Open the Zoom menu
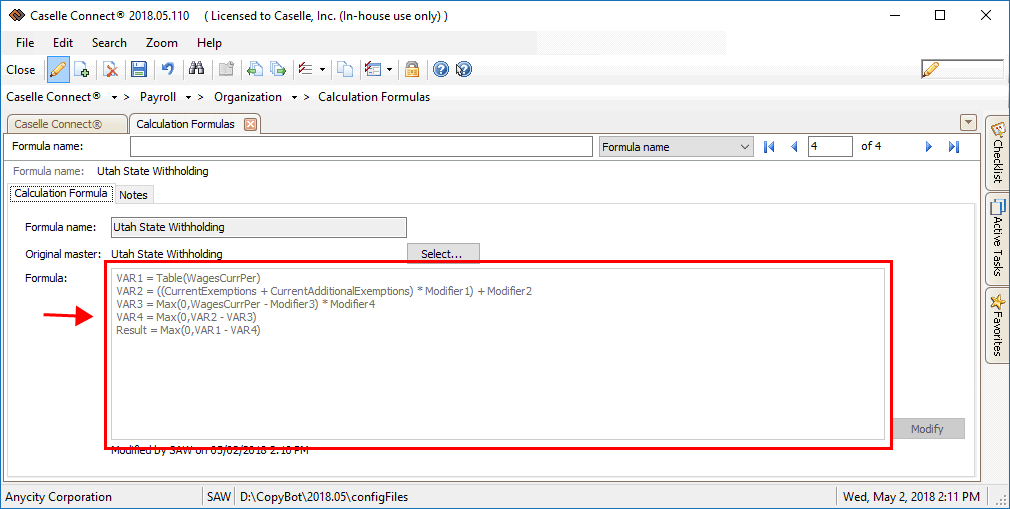 click(x=162, y=43)
